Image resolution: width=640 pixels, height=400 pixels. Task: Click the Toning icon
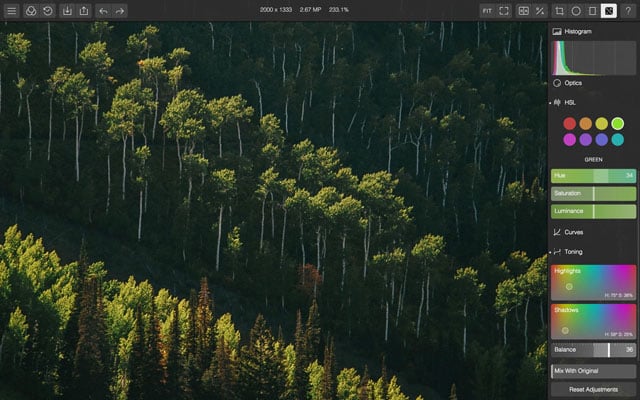557,252
